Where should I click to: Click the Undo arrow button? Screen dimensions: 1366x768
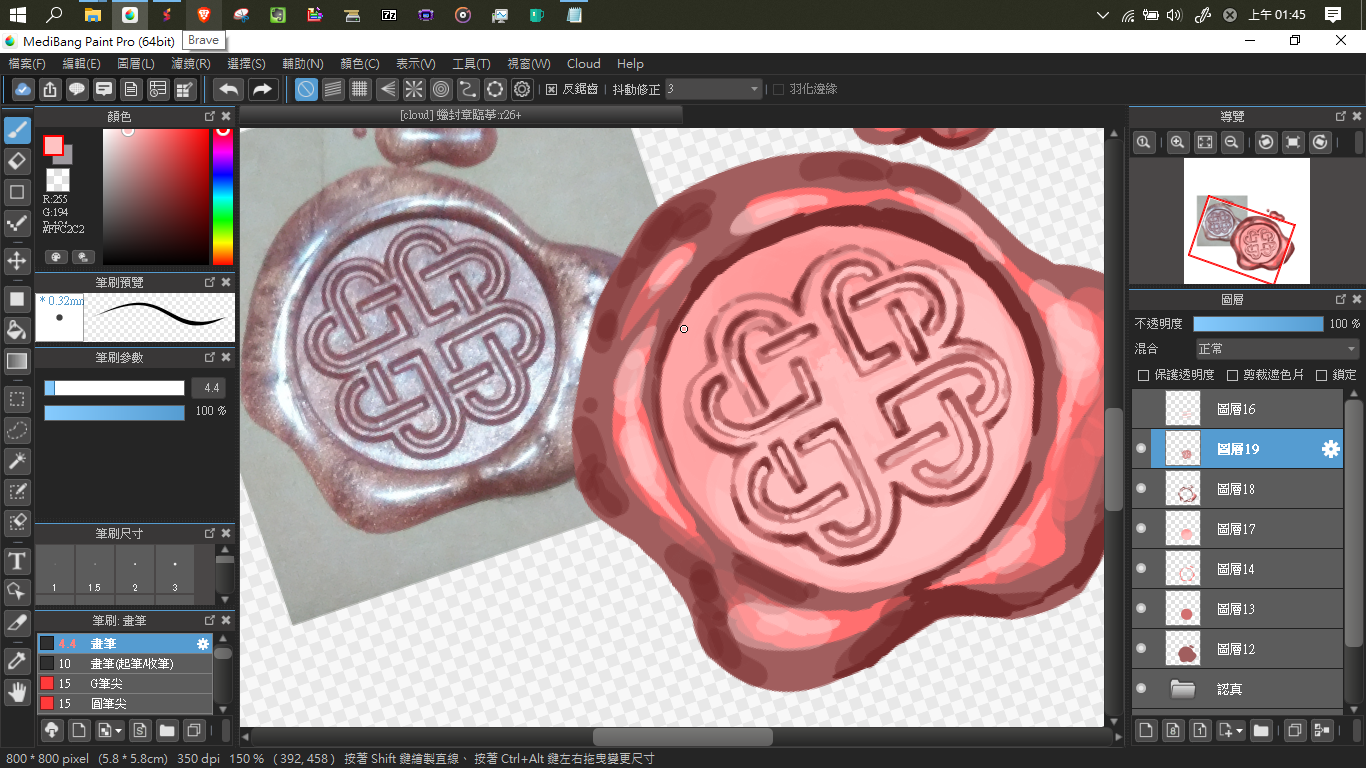coord(229,89)
